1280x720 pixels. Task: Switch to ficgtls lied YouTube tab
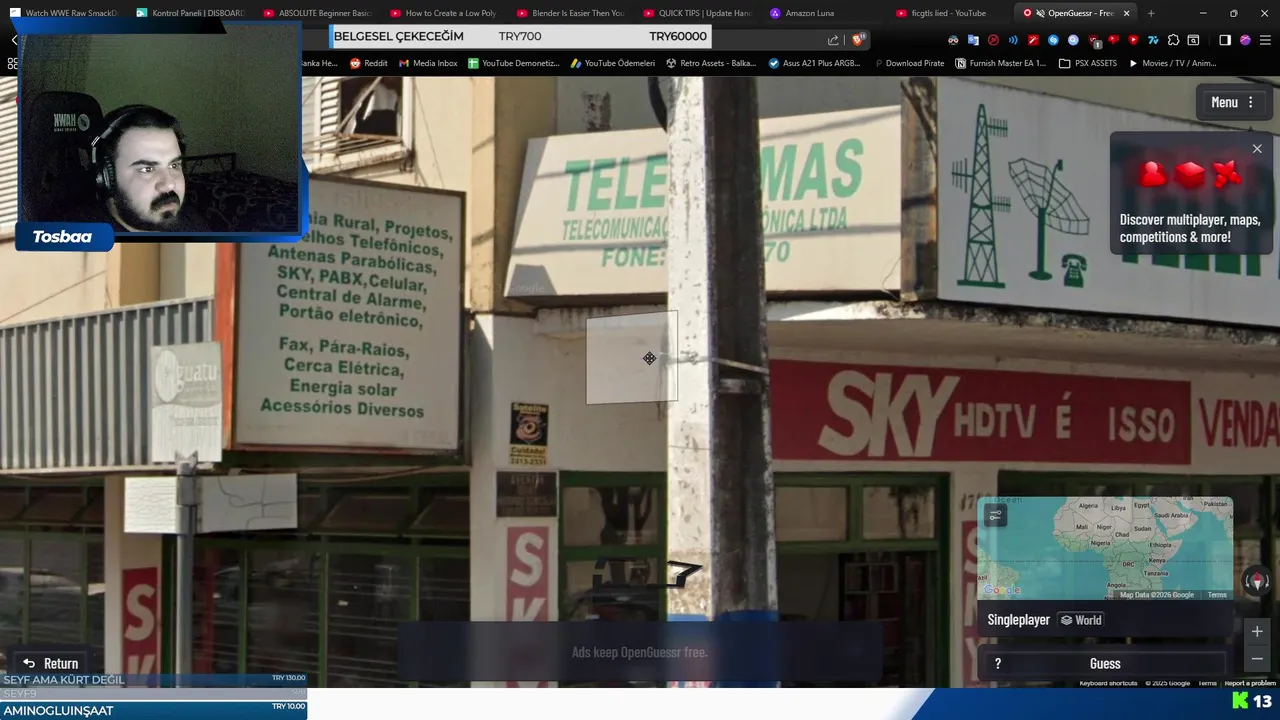tap(950, 13)
